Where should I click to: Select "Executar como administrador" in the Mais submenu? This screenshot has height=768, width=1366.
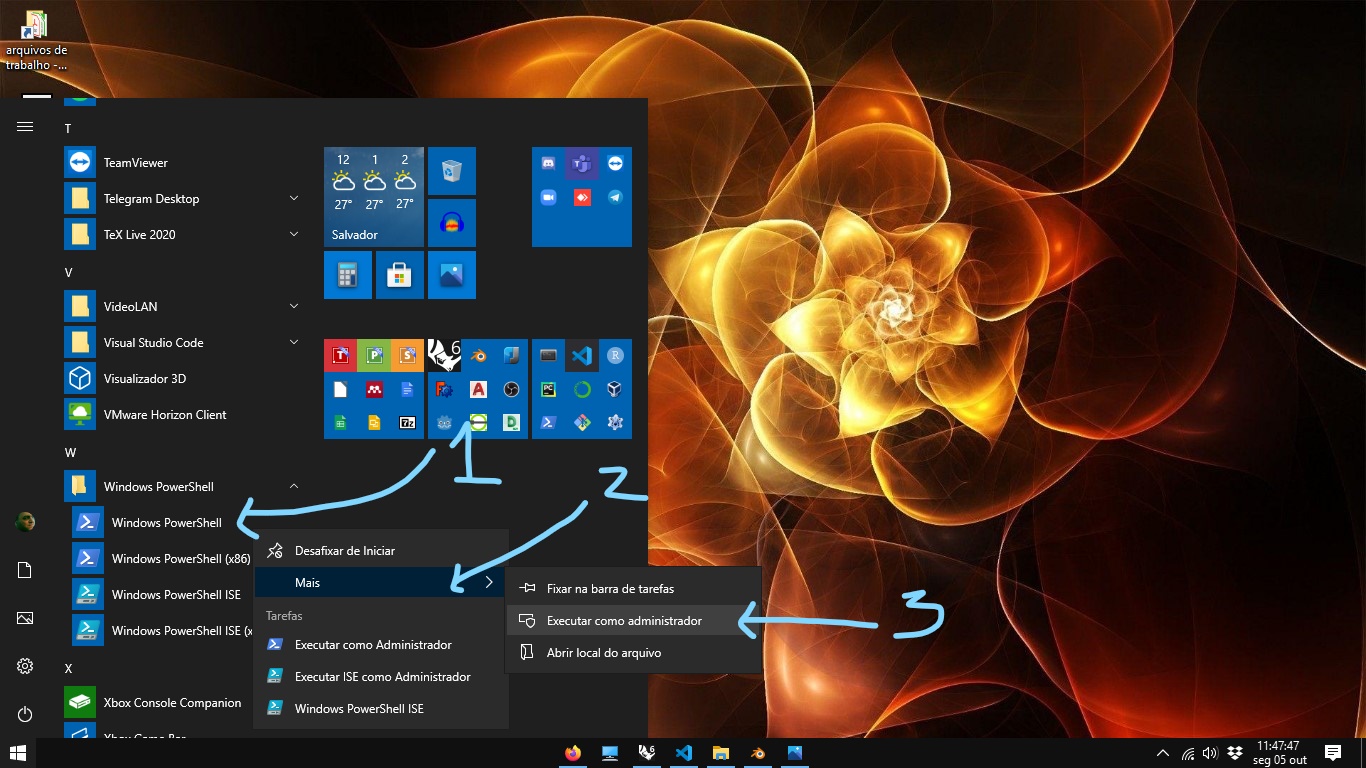click(624, 621)
